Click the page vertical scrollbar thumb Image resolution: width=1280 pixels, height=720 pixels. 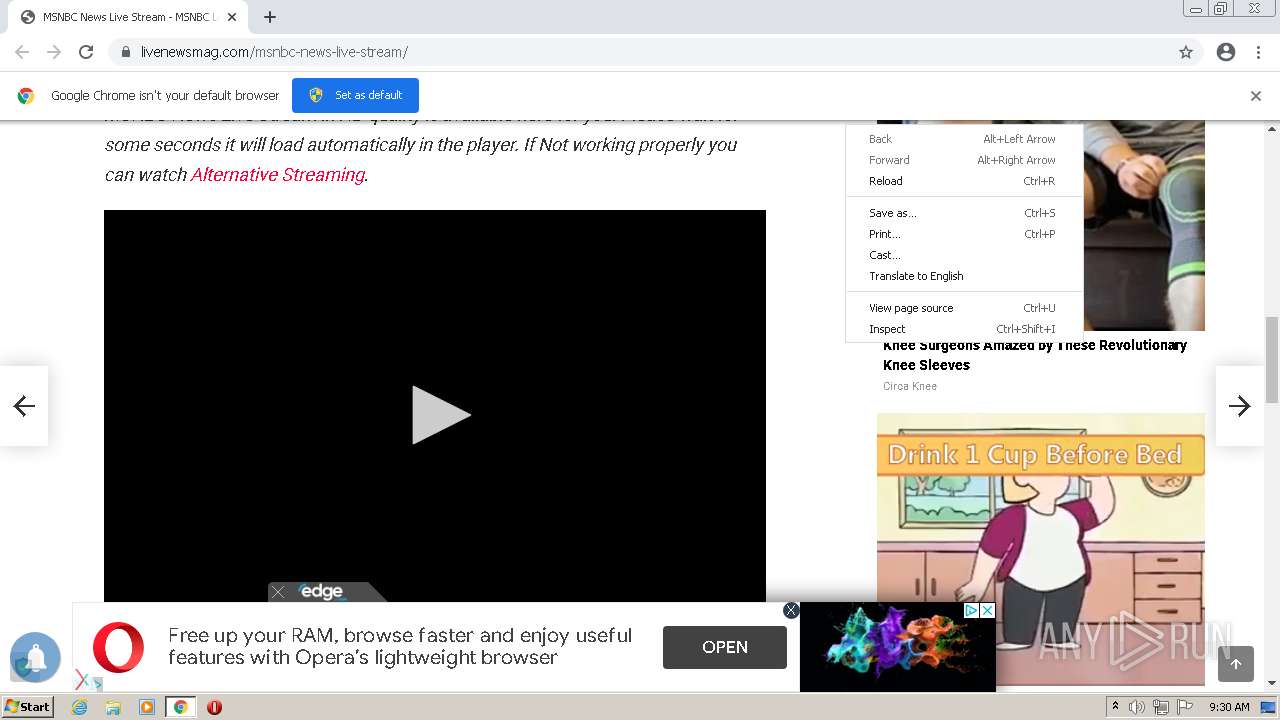pos(1272,359)
